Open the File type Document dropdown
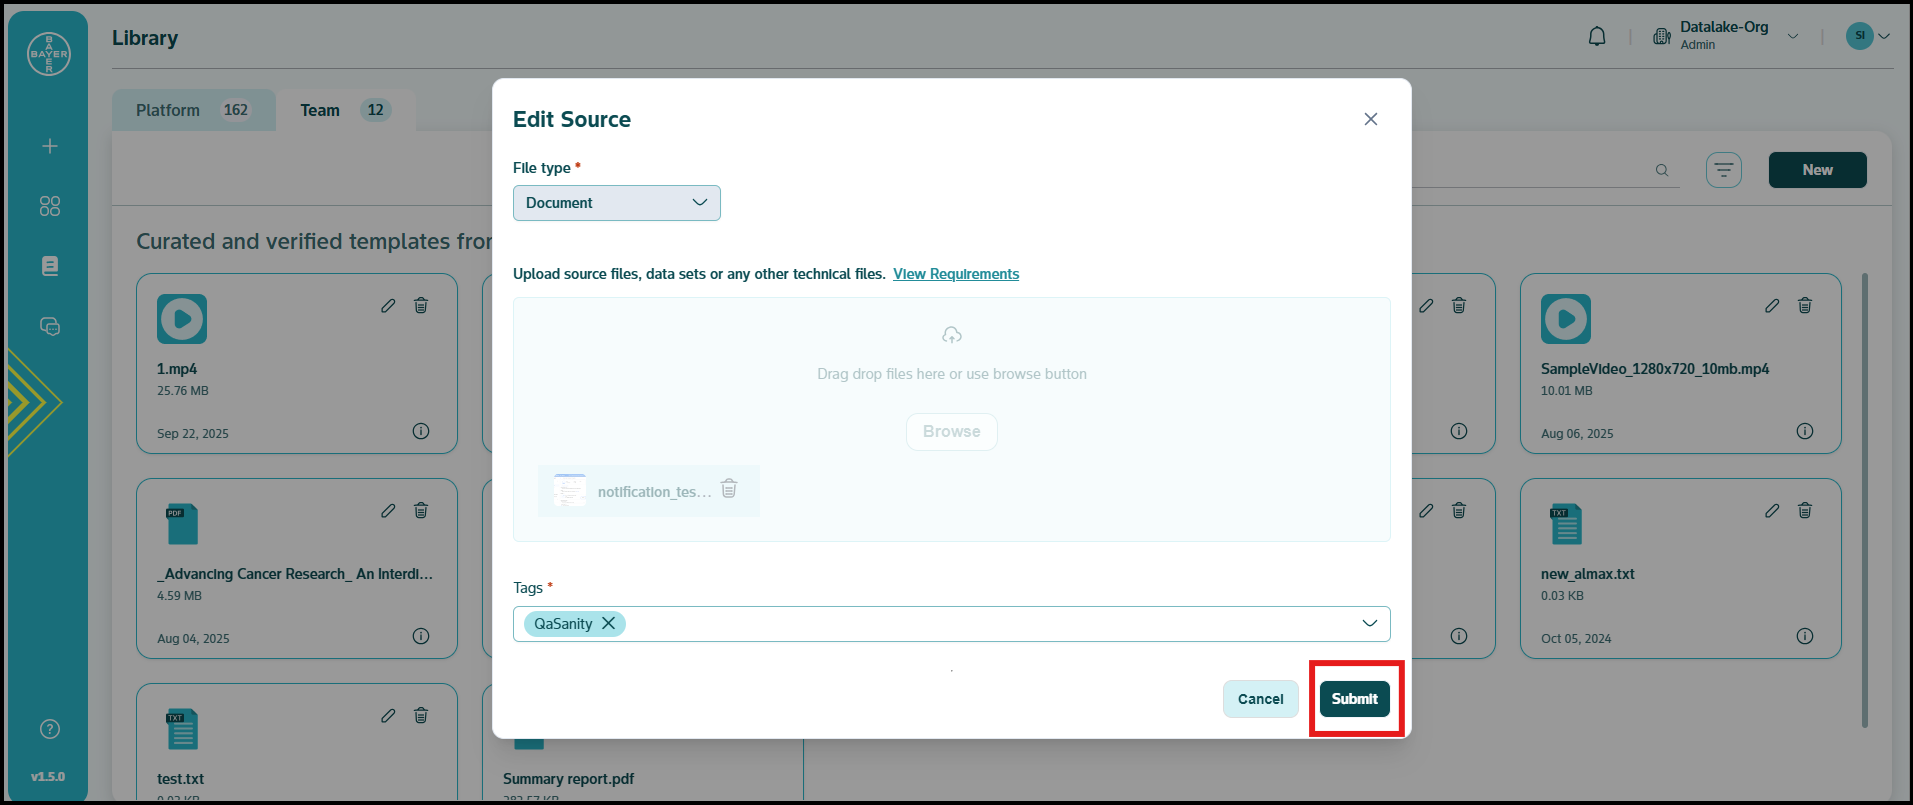Image resolution: width=1913 pixels, height=805 pixels. [x=617, y=203]
